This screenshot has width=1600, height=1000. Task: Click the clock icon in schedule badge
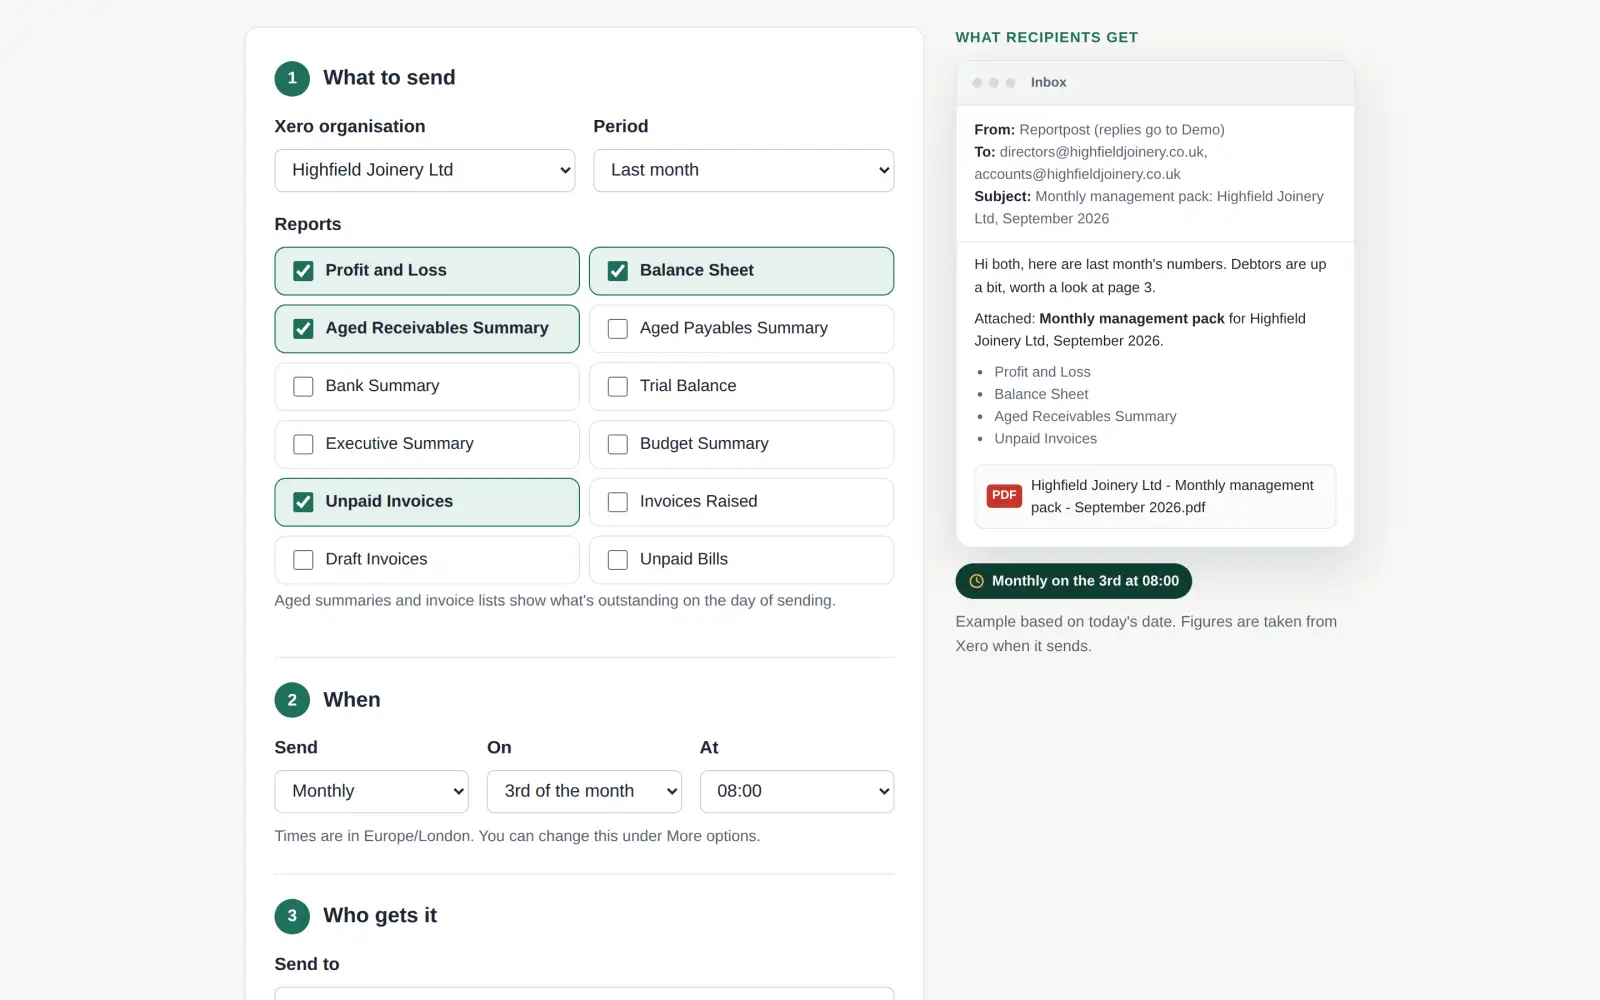[x=976, y=581]
